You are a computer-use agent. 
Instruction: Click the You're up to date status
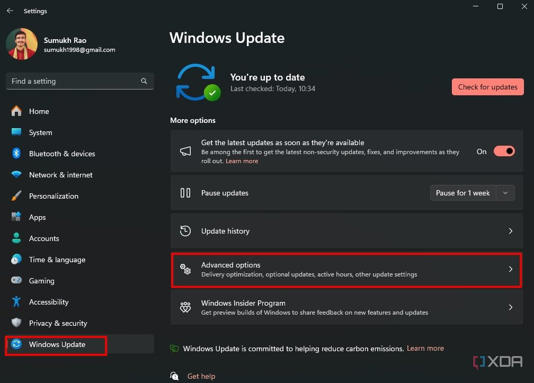pyautogui.click(x=267, y=77)
